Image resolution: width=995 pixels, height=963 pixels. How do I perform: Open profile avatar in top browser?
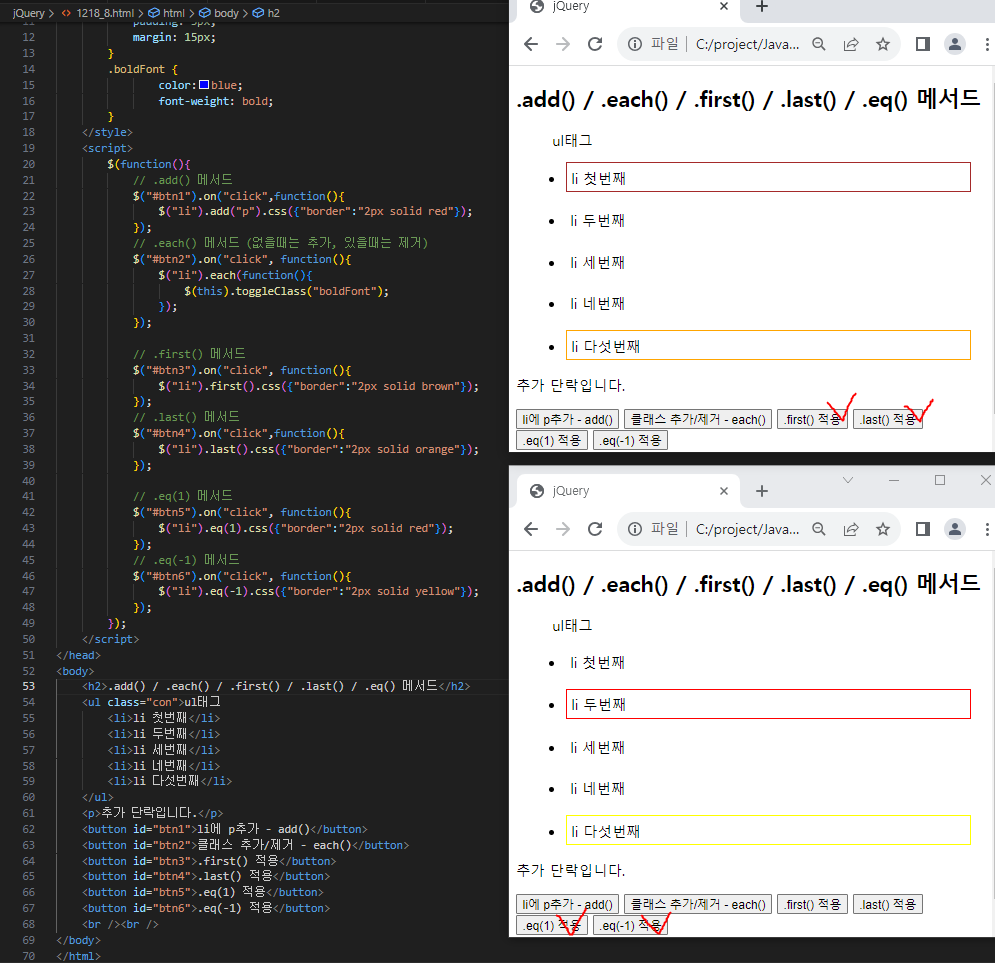click(954, 44)
